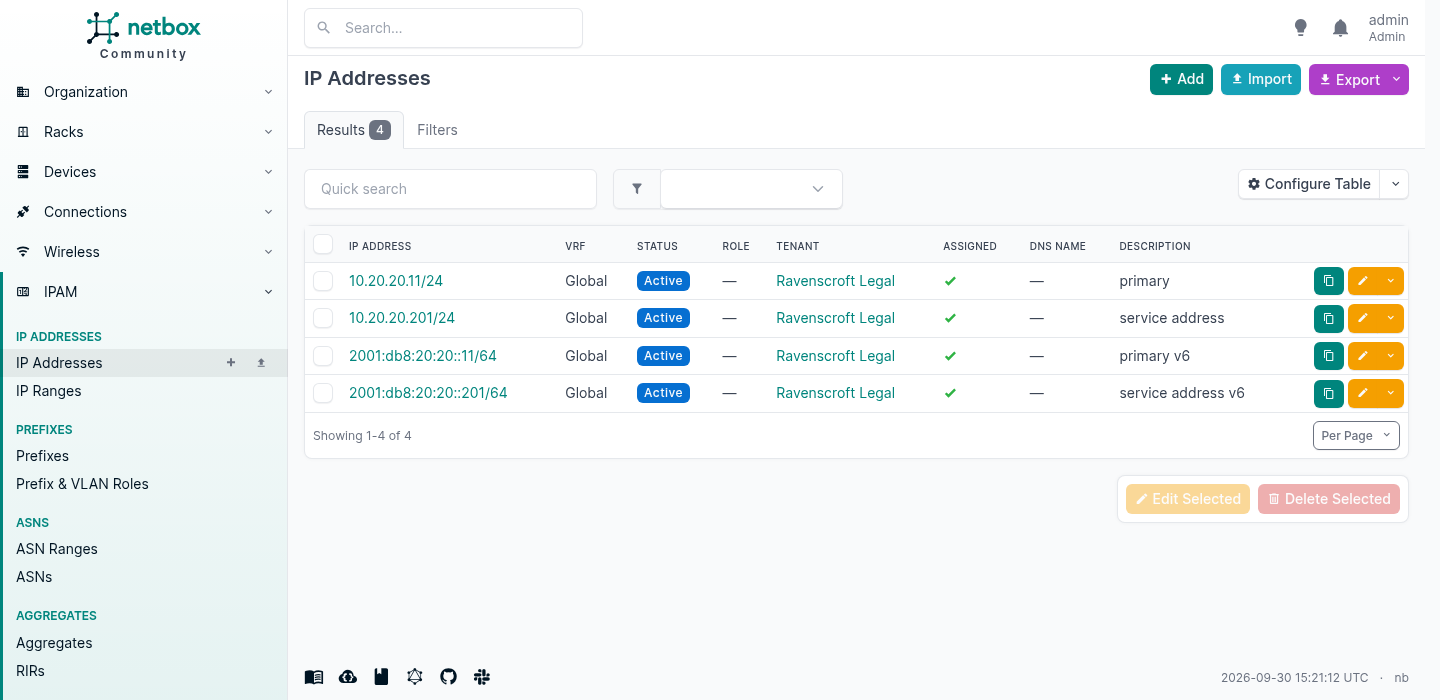Open the API docs icon in footer
Image resolution: width=1440 pixels, height=700 pixels.
381,677
